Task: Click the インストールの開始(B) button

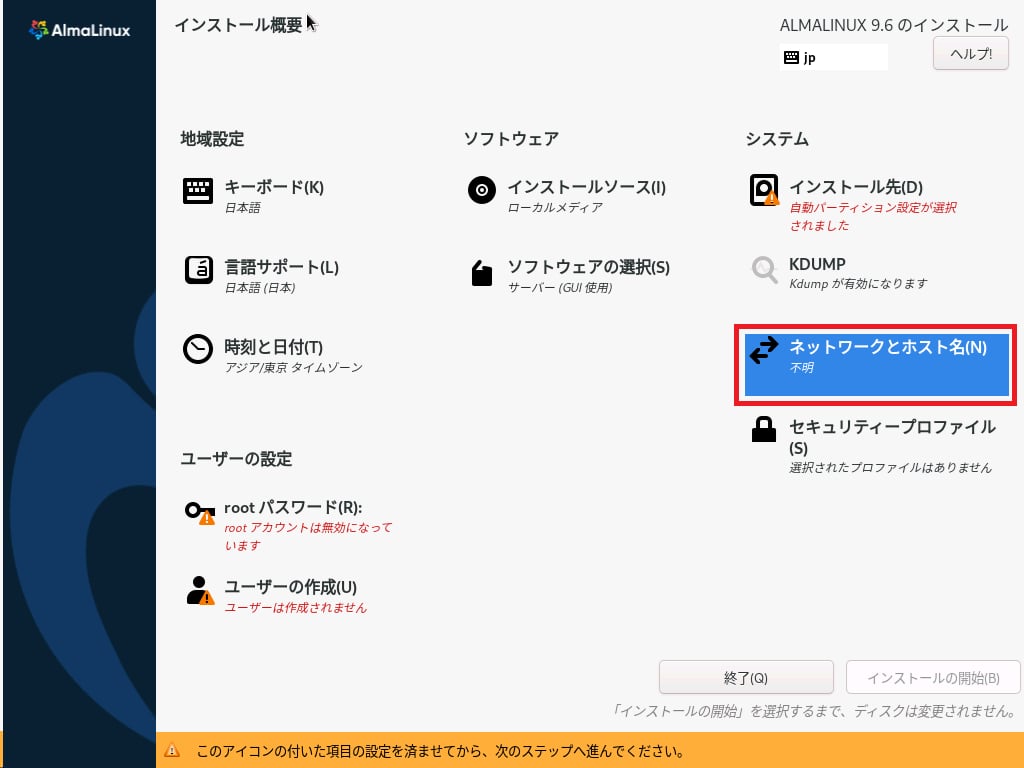Action: tap(932, 678)
